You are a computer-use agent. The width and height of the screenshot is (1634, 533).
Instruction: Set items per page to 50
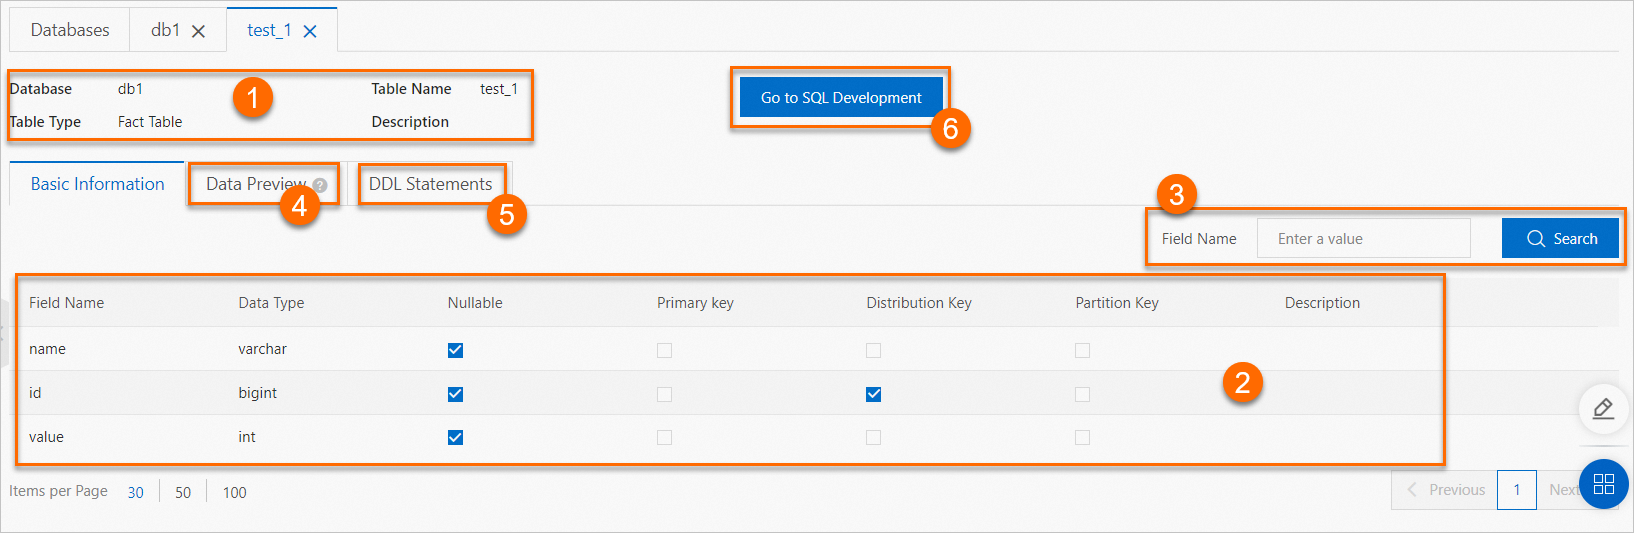(x=183, y=492)
